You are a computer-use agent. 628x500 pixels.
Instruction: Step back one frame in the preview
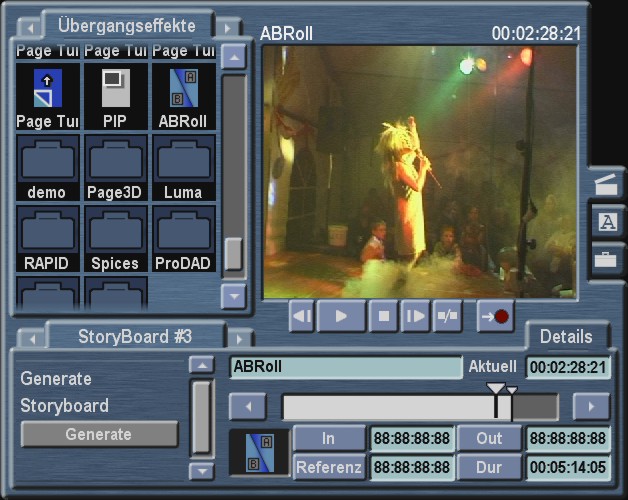(x=303, y=317)
